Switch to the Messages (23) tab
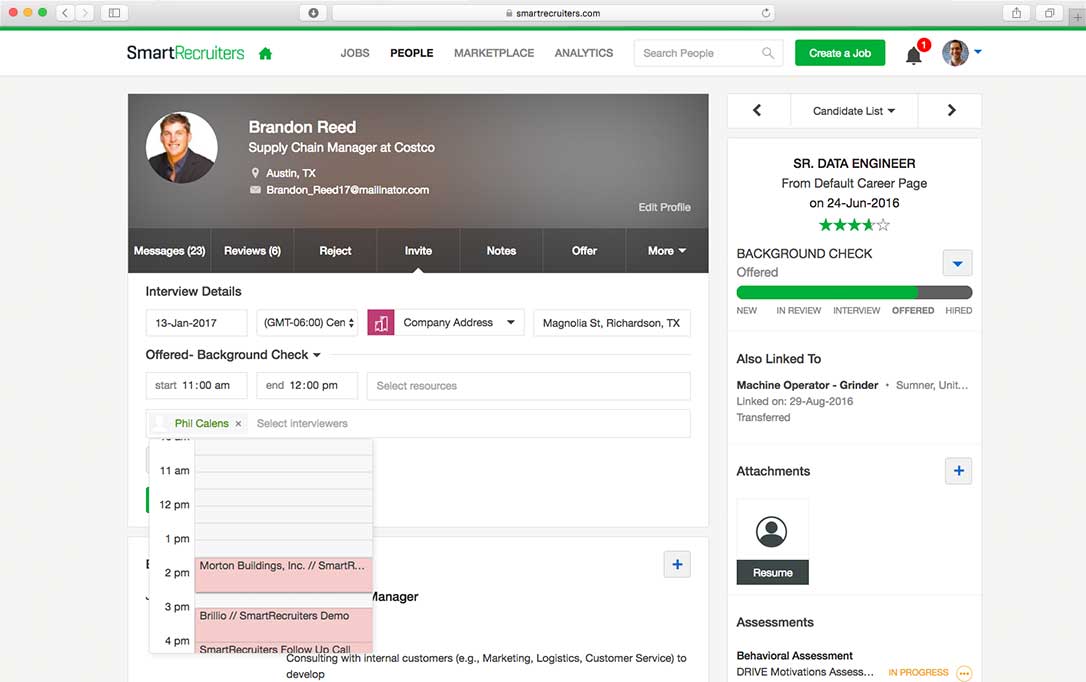This screenshot has width=1086, height=682. [169, 251]
